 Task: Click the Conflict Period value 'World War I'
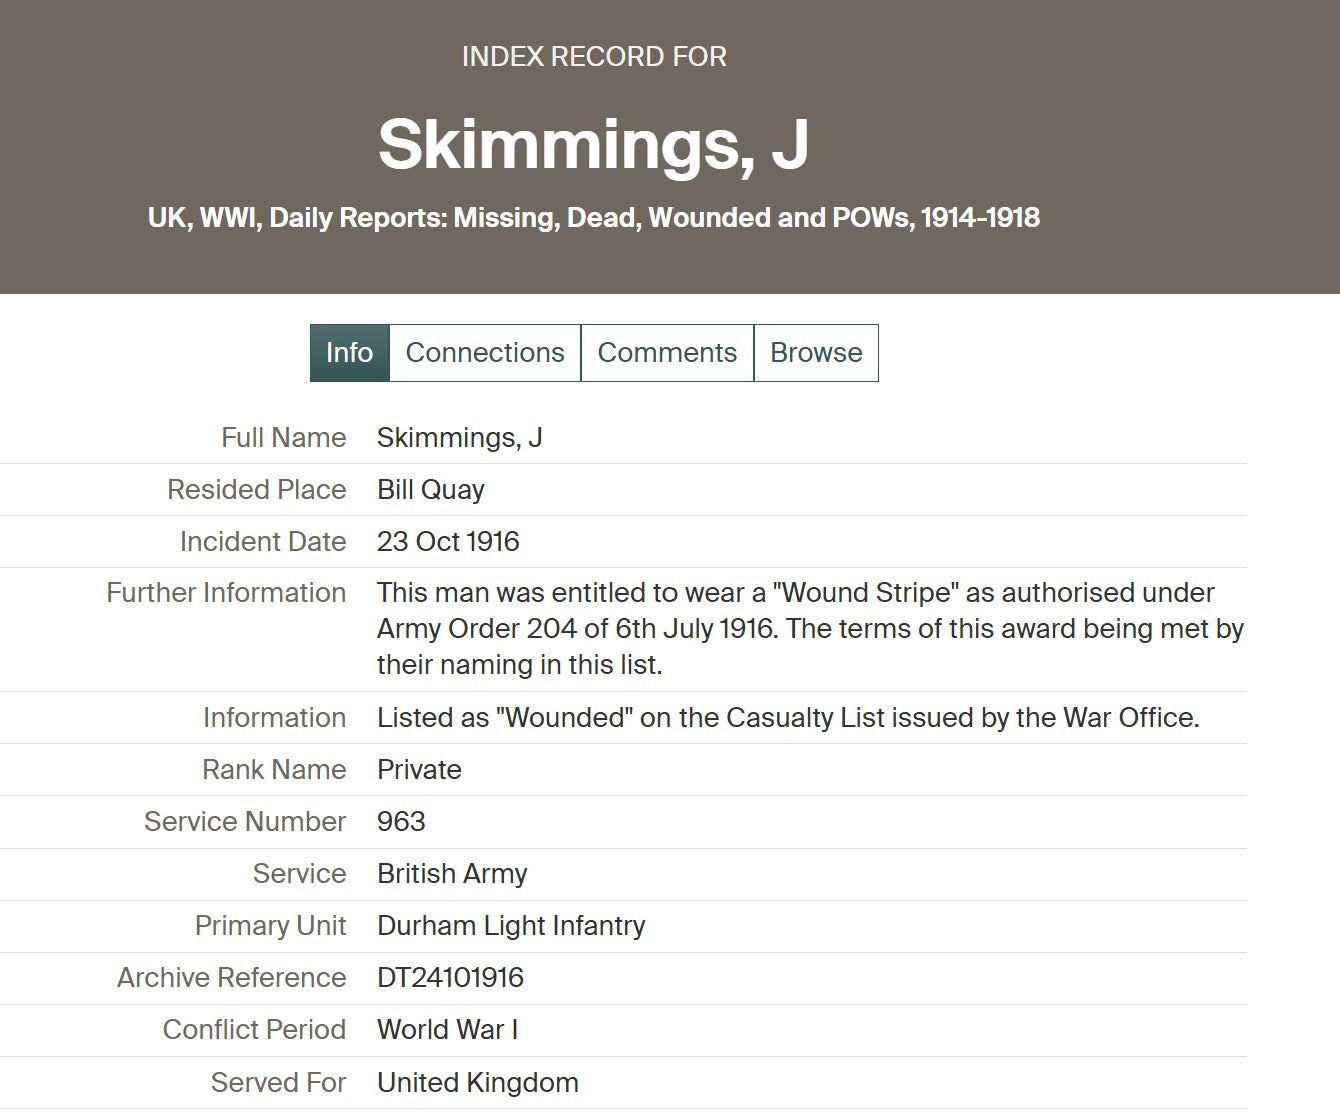pos(447,1030)
